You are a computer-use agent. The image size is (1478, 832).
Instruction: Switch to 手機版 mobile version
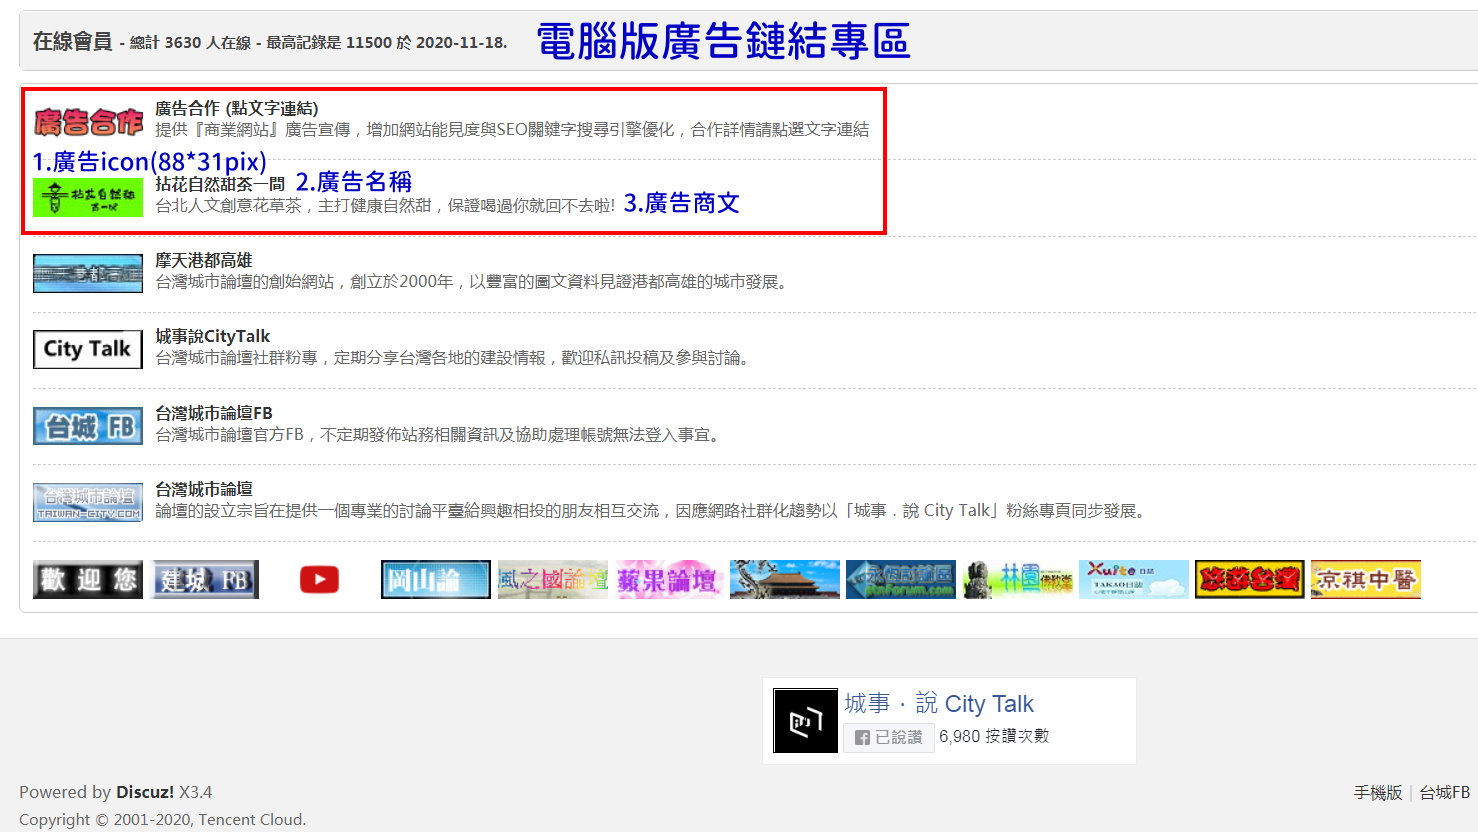tap(1378, 792)
